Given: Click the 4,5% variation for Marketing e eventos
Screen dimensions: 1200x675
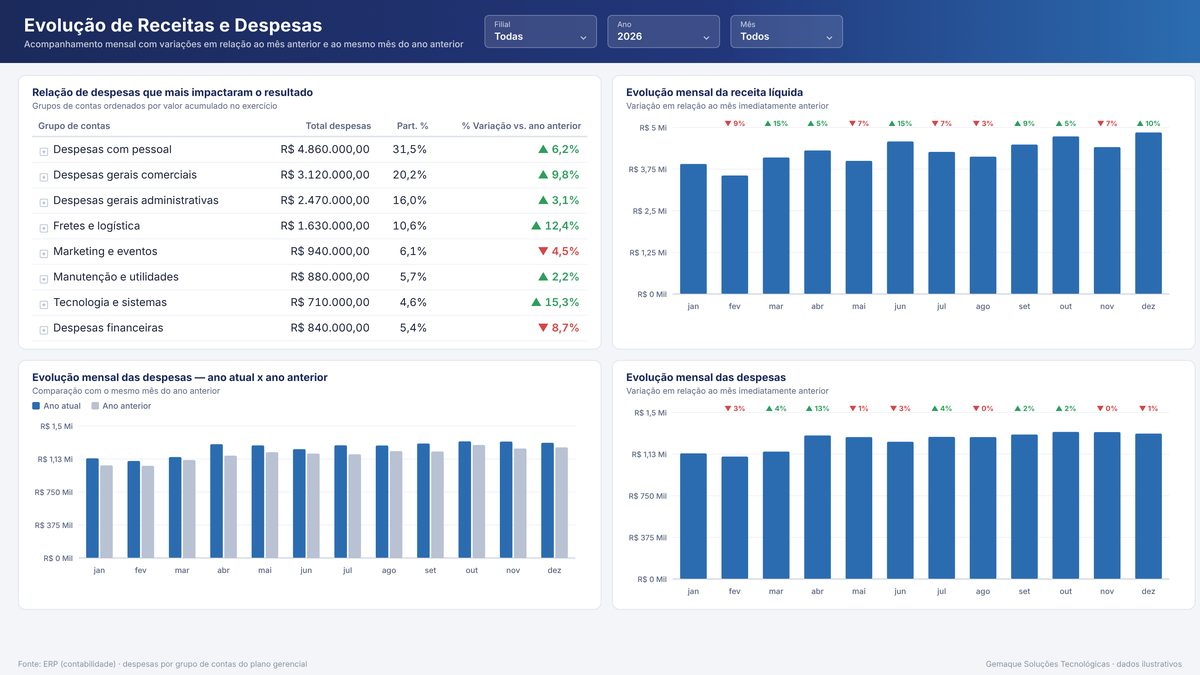Looking at the screenshot, I should click(558, 252).
